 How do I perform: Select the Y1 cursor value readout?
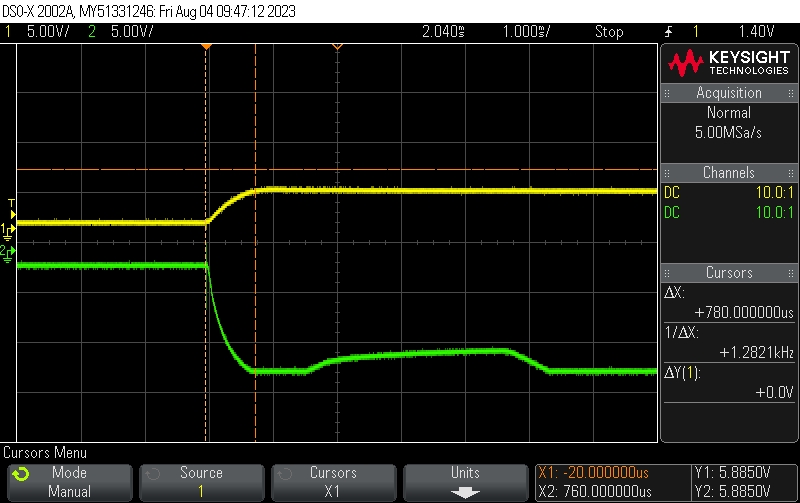[731, 473]
